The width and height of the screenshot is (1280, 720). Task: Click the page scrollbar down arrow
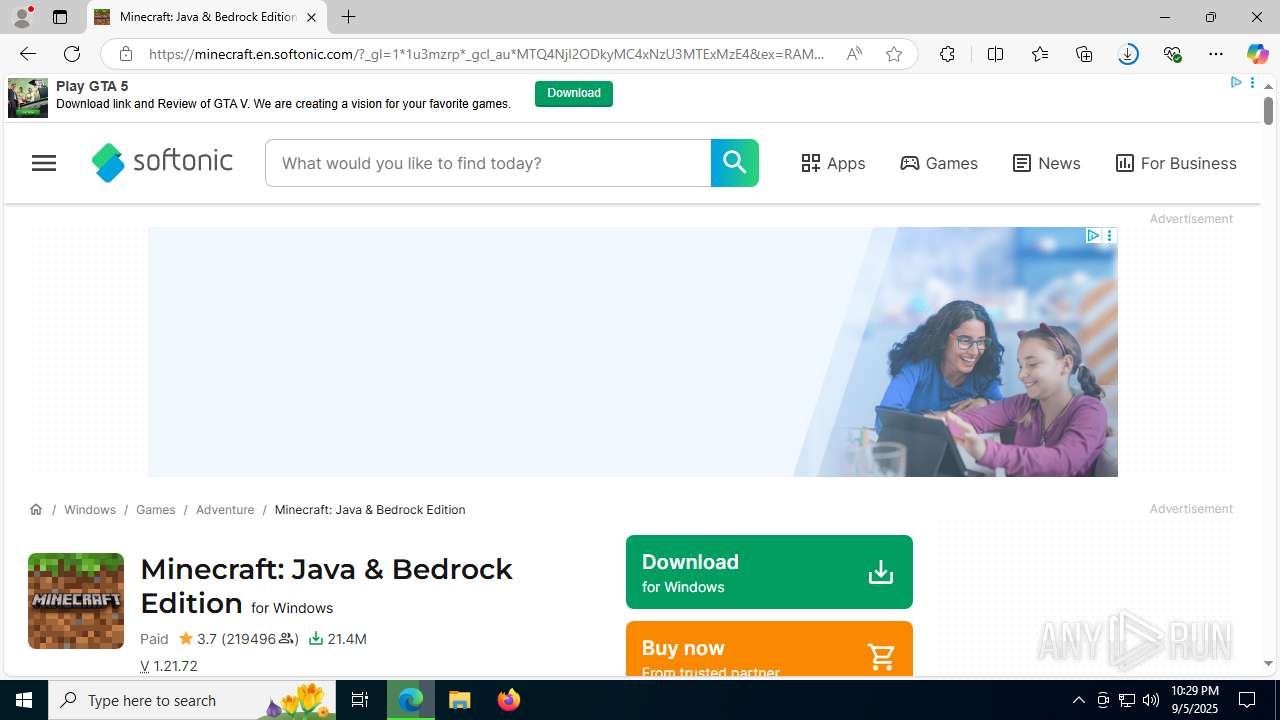click(x=1268, y=663)
